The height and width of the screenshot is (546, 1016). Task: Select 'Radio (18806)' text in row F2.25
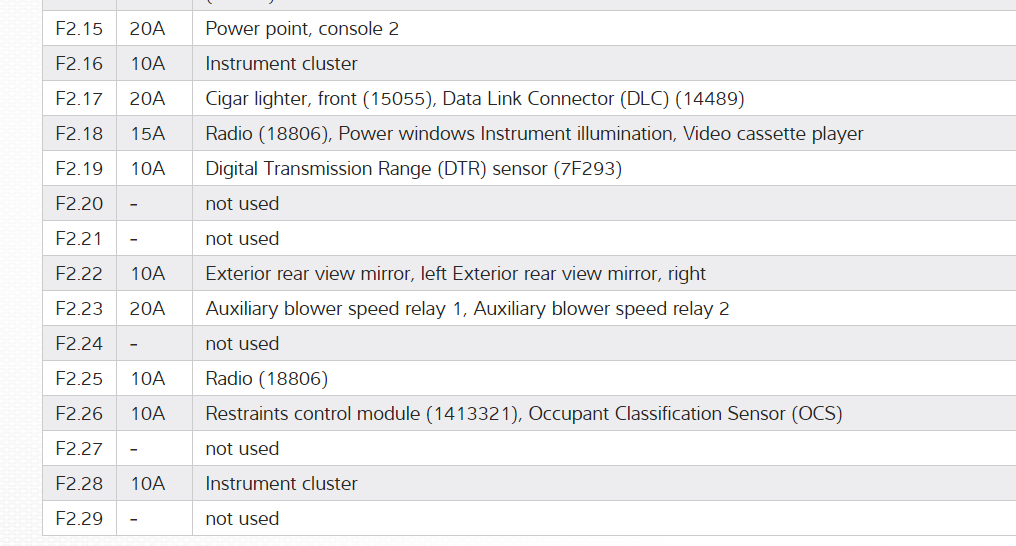[x=266, y=379]
